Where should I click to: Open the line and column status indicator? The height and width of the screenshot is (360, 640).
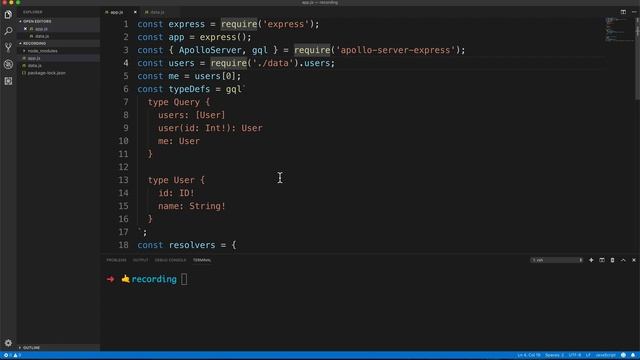(529, 356)
